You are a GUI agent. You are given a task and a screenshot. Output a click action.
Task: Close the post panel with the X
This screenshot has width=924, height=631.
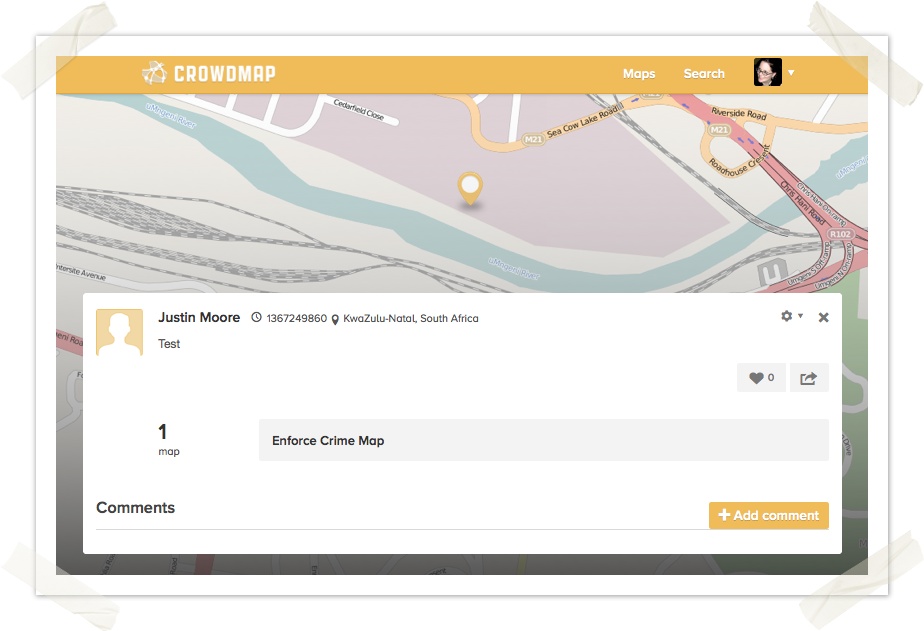coord(823,317)
